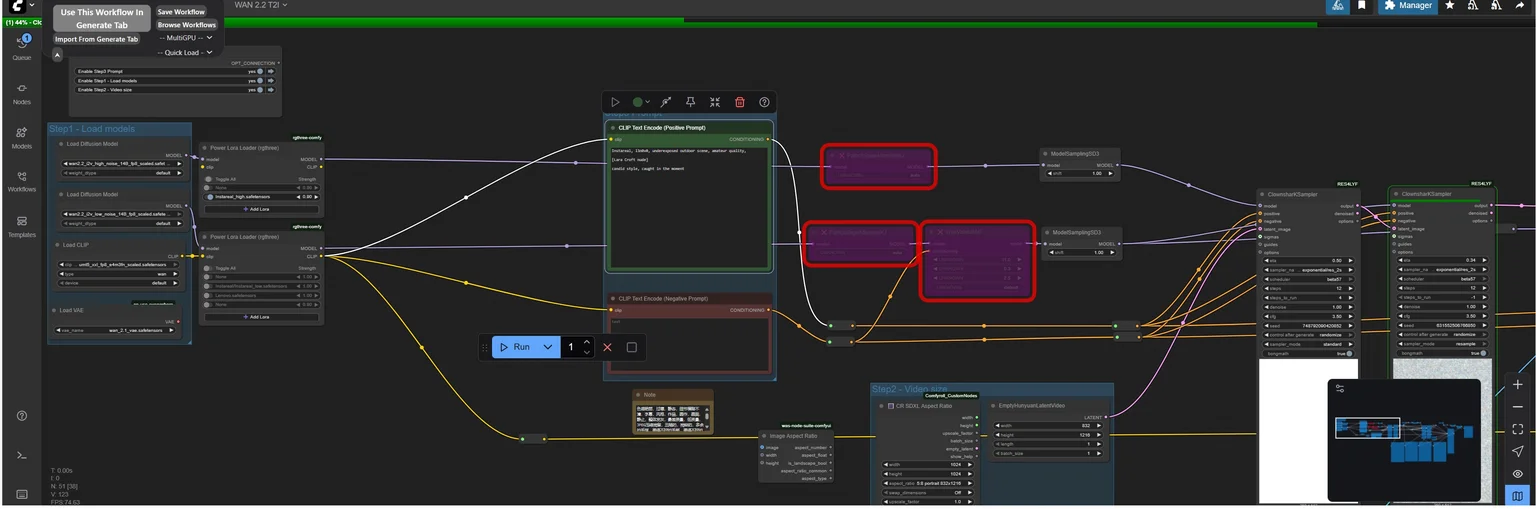Image resolution: width=1536 pixels, height=509 pixels.
Task: Click the bookmark icon in top bar
Action: [1362, 6]
